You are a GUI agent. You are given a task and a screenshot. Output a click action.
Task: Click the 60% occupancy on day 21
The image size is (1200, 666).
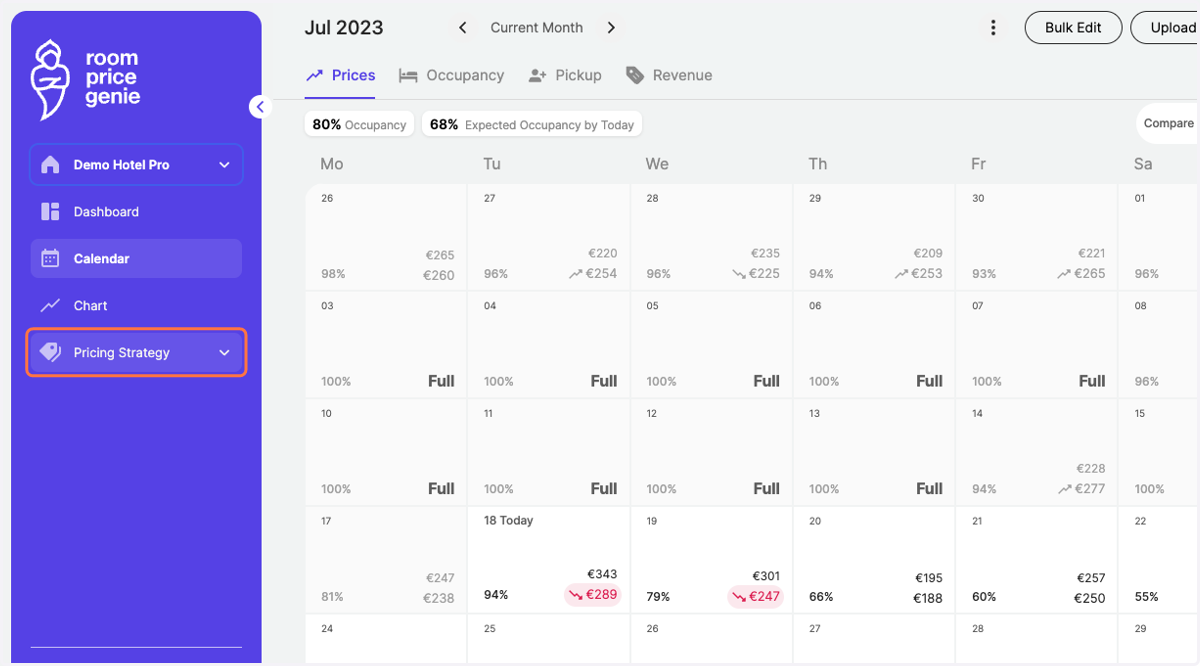coord(984,597)
